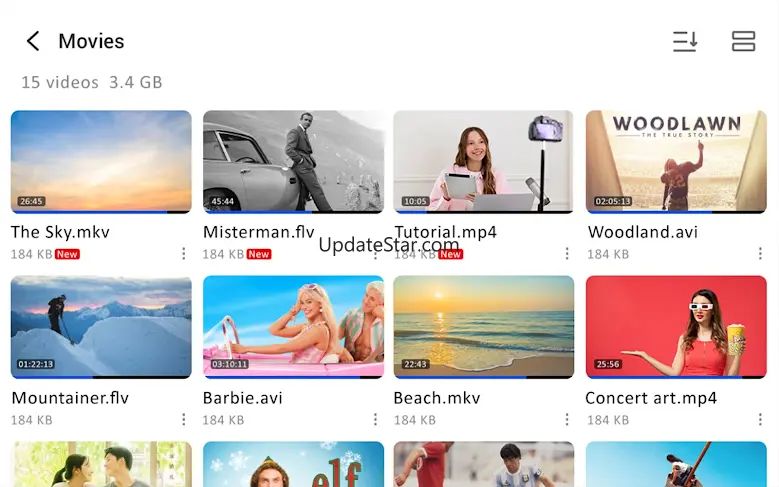Play The Sky.mkv thumbnail
Viewport: 779px width, 487px height.
(101, 162)
